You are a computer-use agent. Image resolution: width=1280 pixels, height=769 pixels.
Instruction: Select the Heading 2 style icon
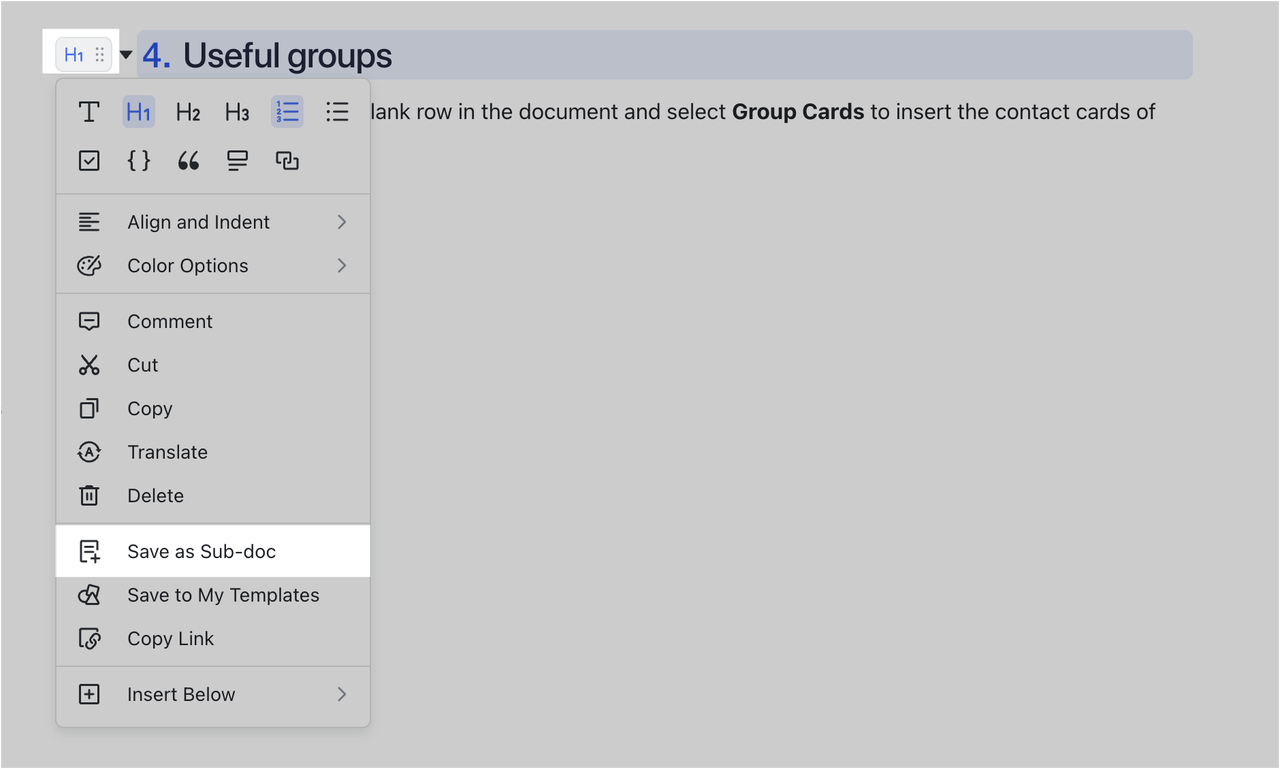coord(187,112)
